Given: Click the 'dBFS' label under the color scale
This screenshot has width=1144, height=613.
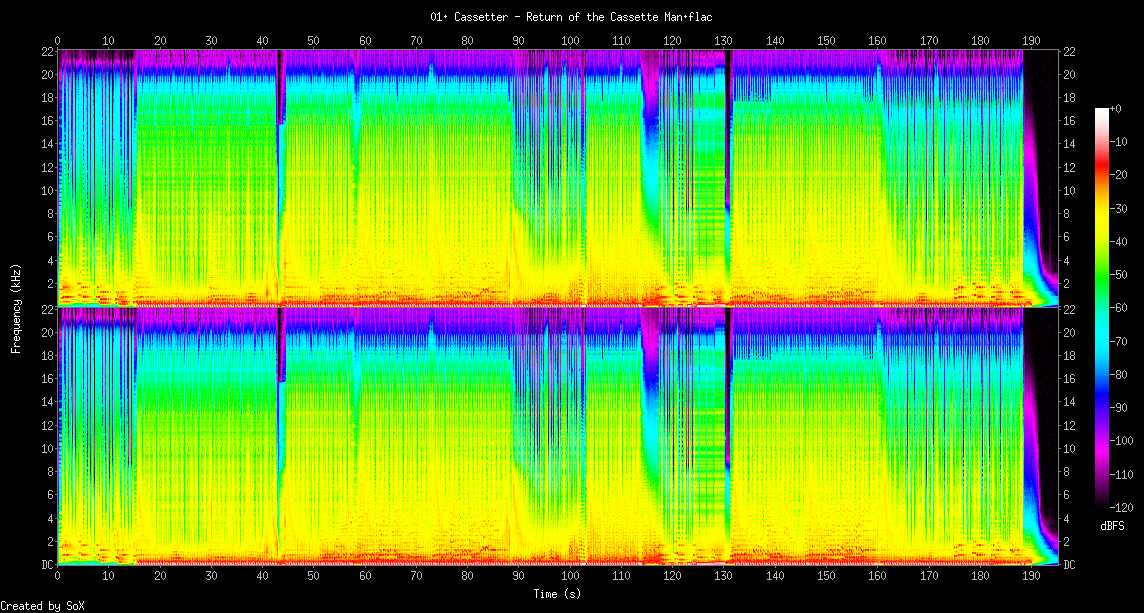Looking at the screenshot, I should pyautogui.click(x=1113, y=525).
